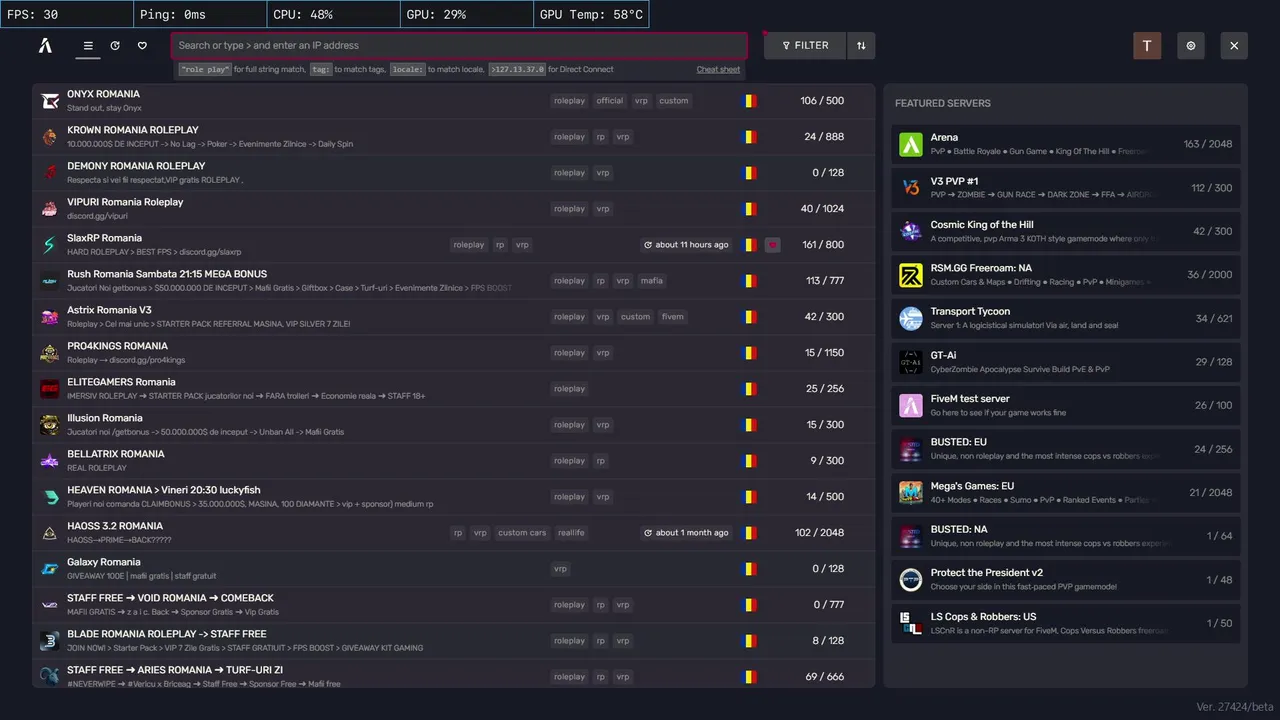Screen dimensions: 1280x720
Task: Click the Arena featured server icon
Action: point(911,144)
